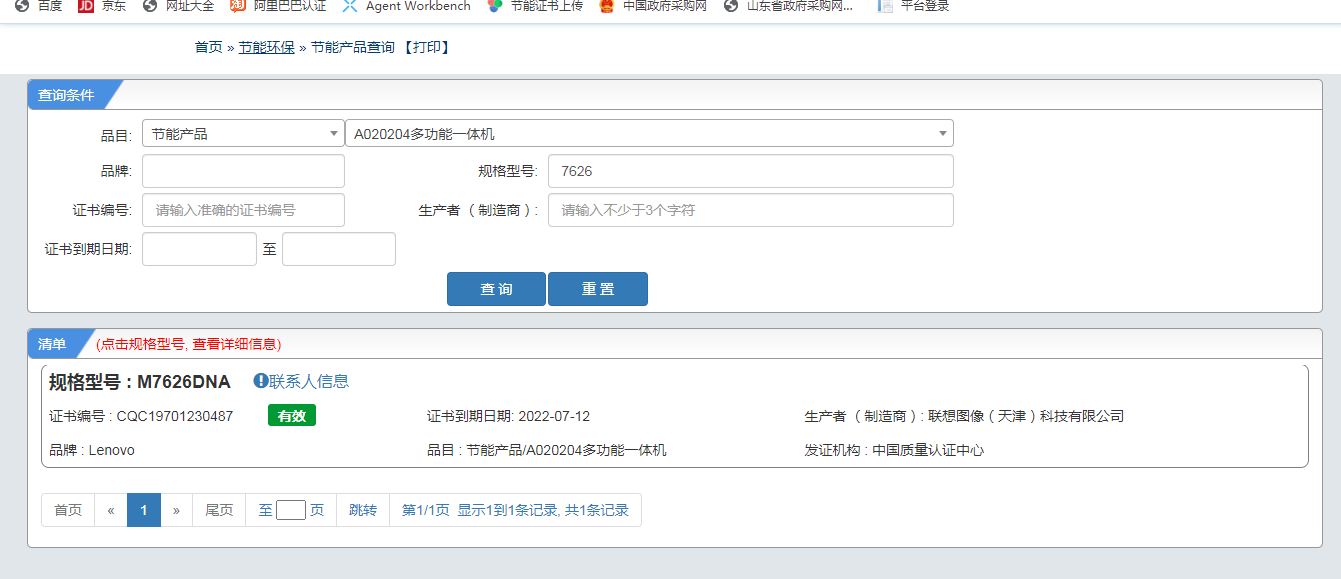Open the 平台登录 bookmark
Image resolution: width=1341 pixels, height=579 pixels.
913,6
